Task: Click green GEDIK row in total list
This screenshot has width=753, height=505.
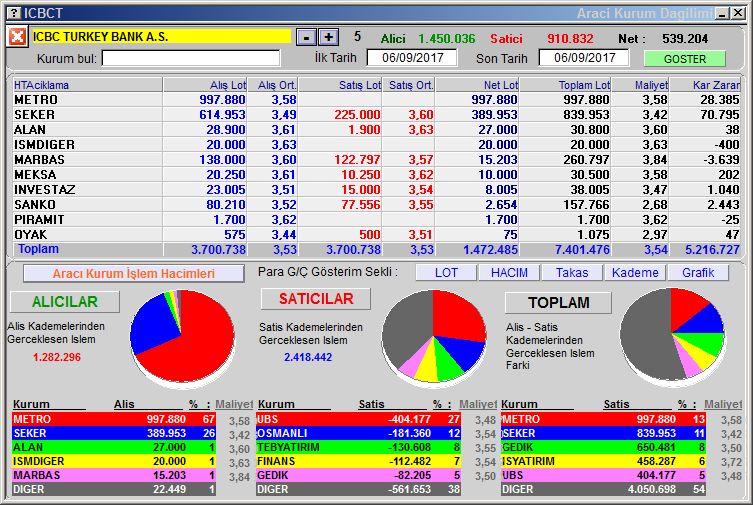Action: click(x=604, y=447)
